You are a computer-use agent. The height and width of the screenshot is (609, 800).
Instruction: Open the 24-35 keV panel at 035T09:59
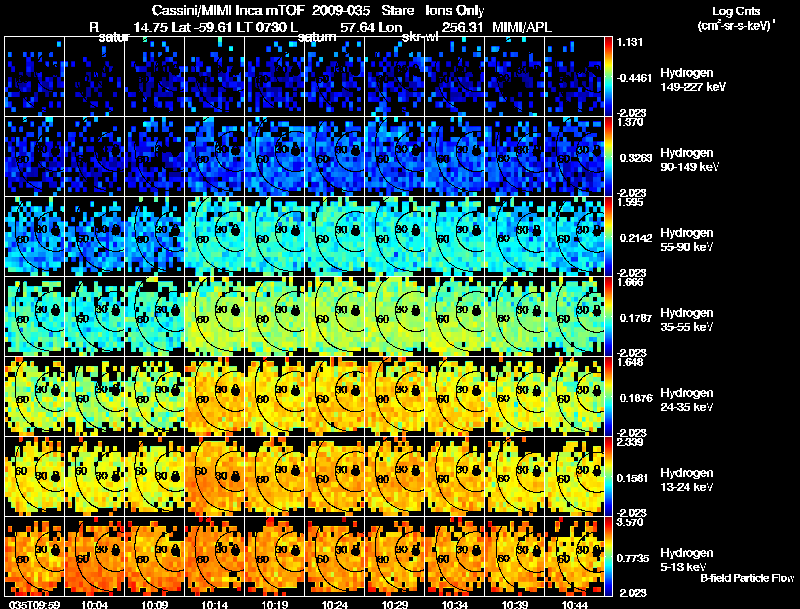point(34,396)
